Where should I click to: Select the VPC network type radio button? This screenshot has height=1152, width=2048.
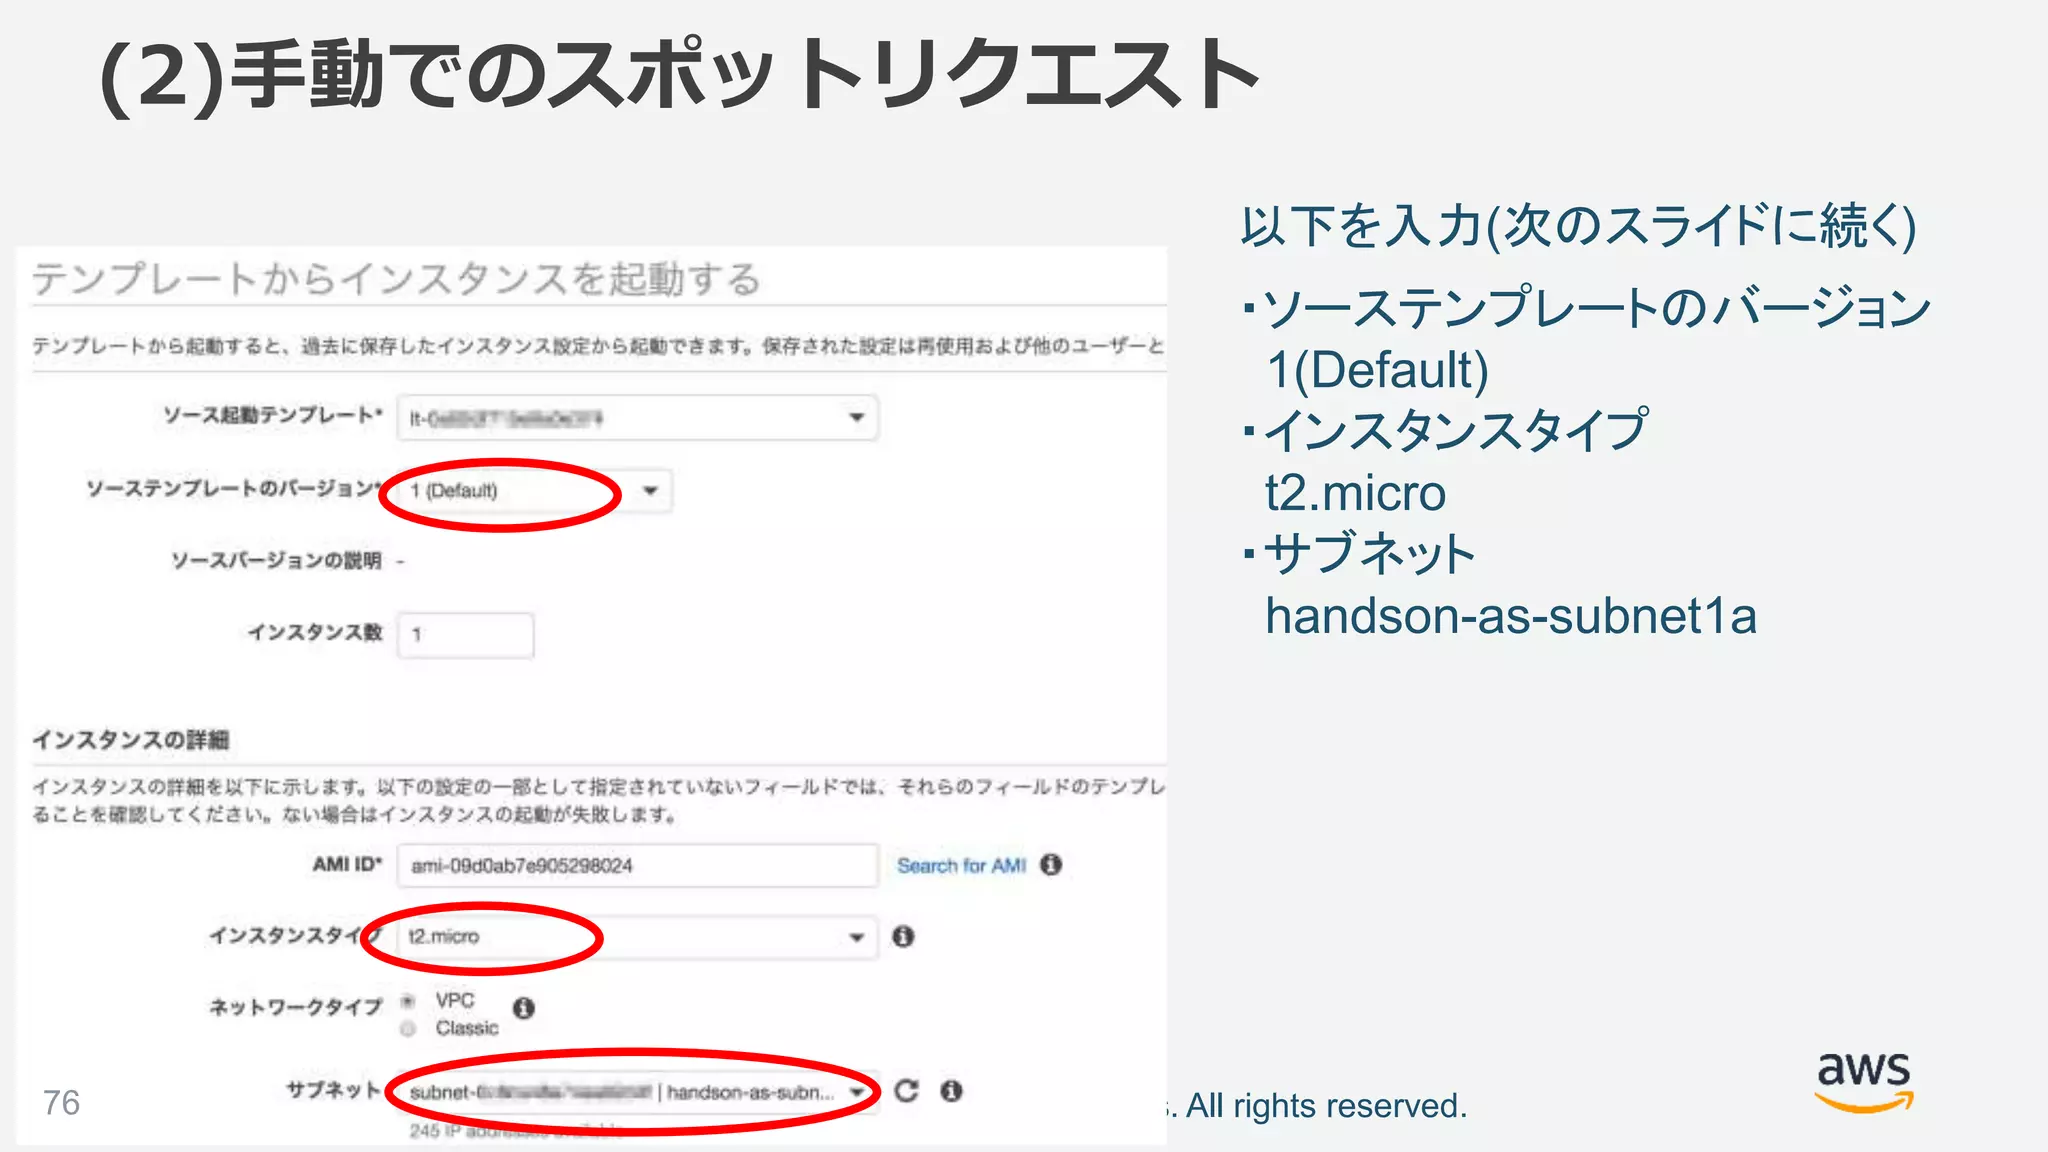[x=408, y=1001]
